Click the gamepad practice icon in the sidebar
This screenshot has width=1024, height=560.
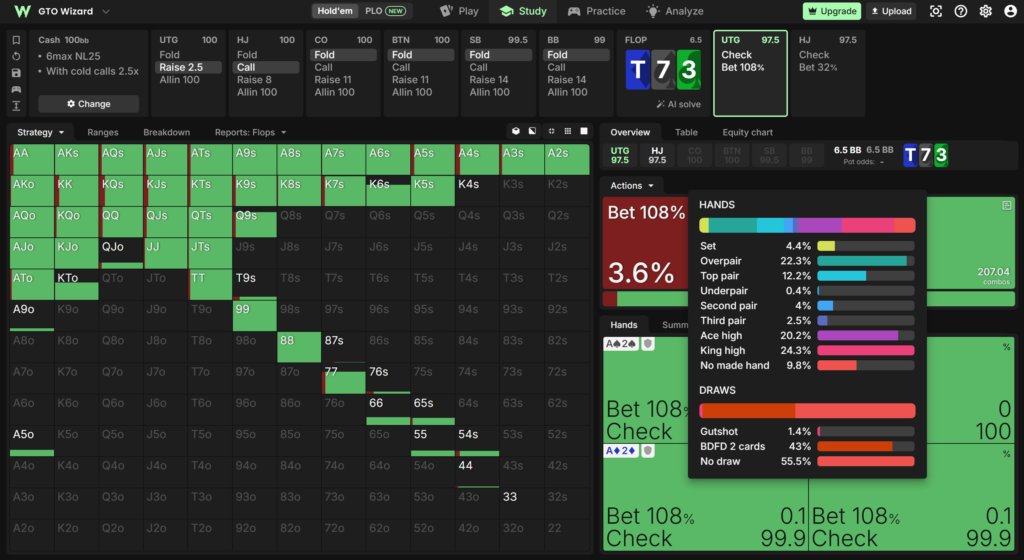(16, 89)
